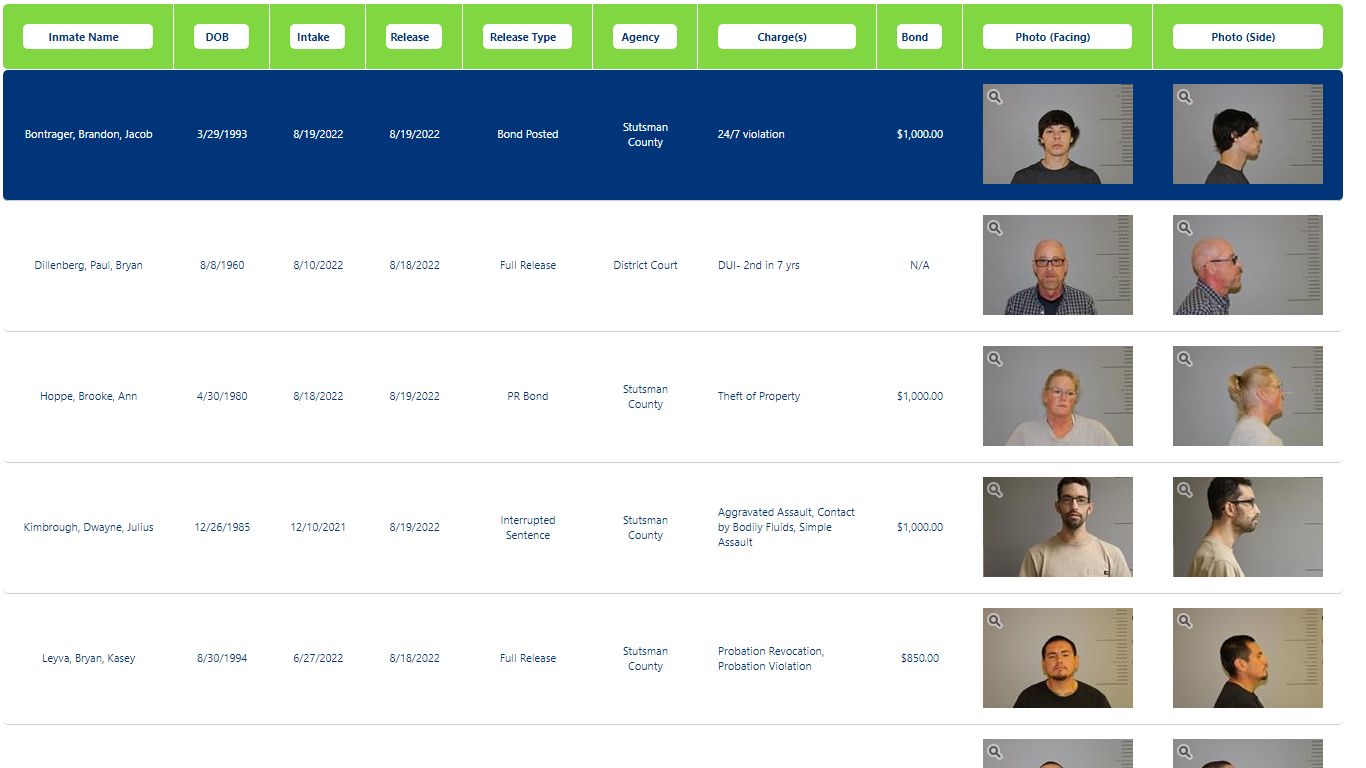Viewport: 1366px width, 768px height.
Task: Open Hoppe's side mugshot thumbnail
Action: [x=1248, y=396]
